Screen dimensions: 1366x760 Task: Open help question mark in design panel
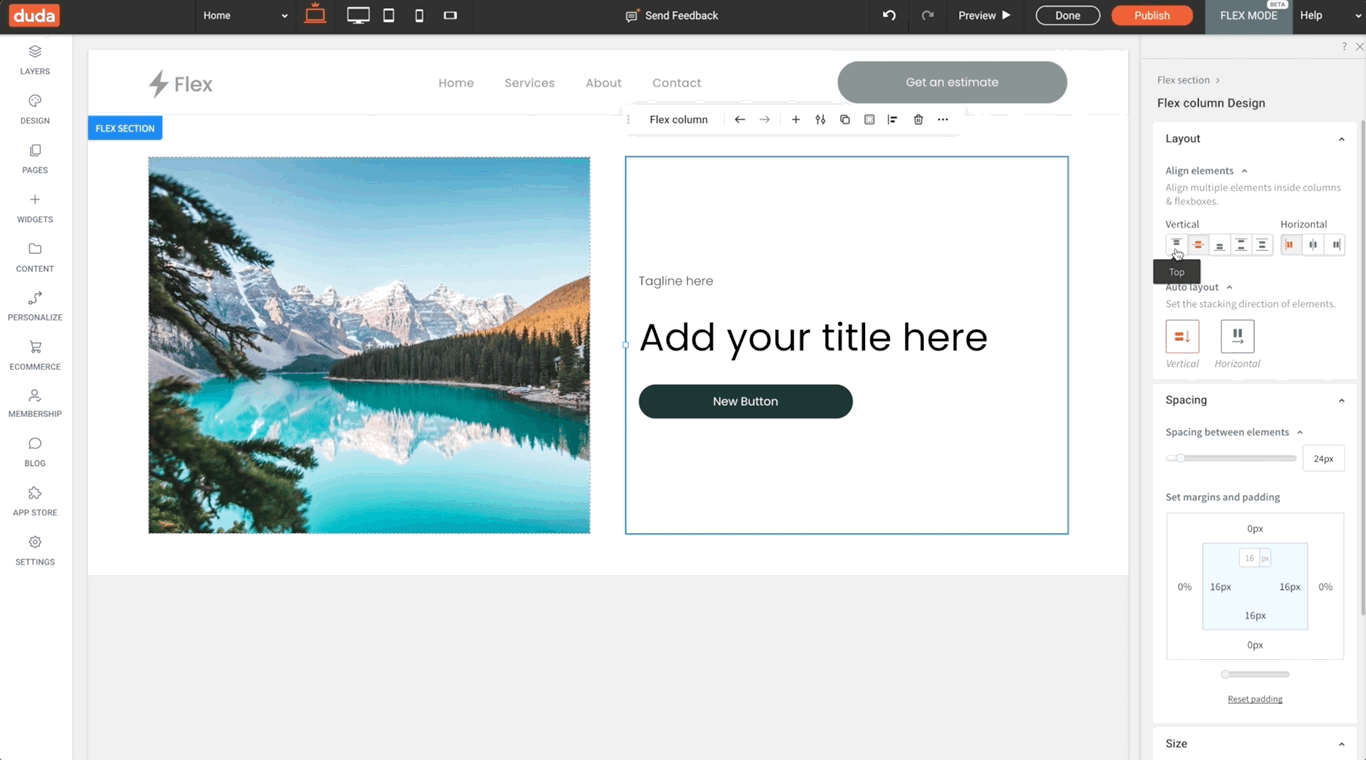click(x=1344, y=47)
